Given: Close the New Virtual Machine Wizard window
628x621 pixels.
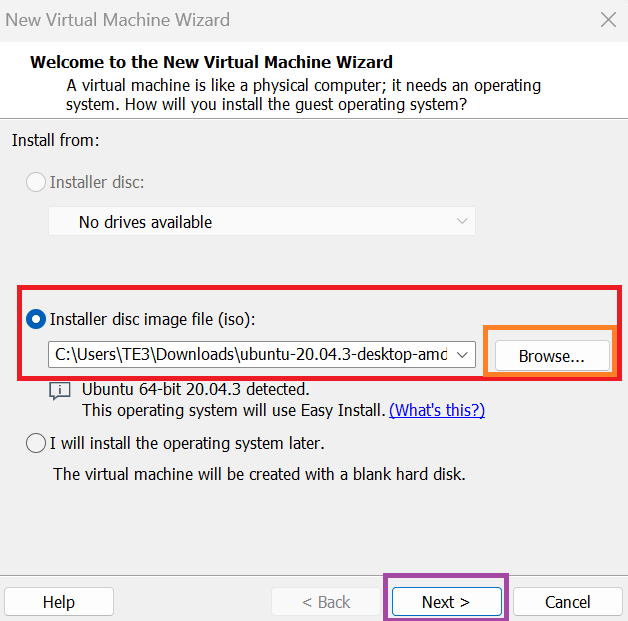Looking at the screenshot, I should pyautogui.click(x=608, y=20).
